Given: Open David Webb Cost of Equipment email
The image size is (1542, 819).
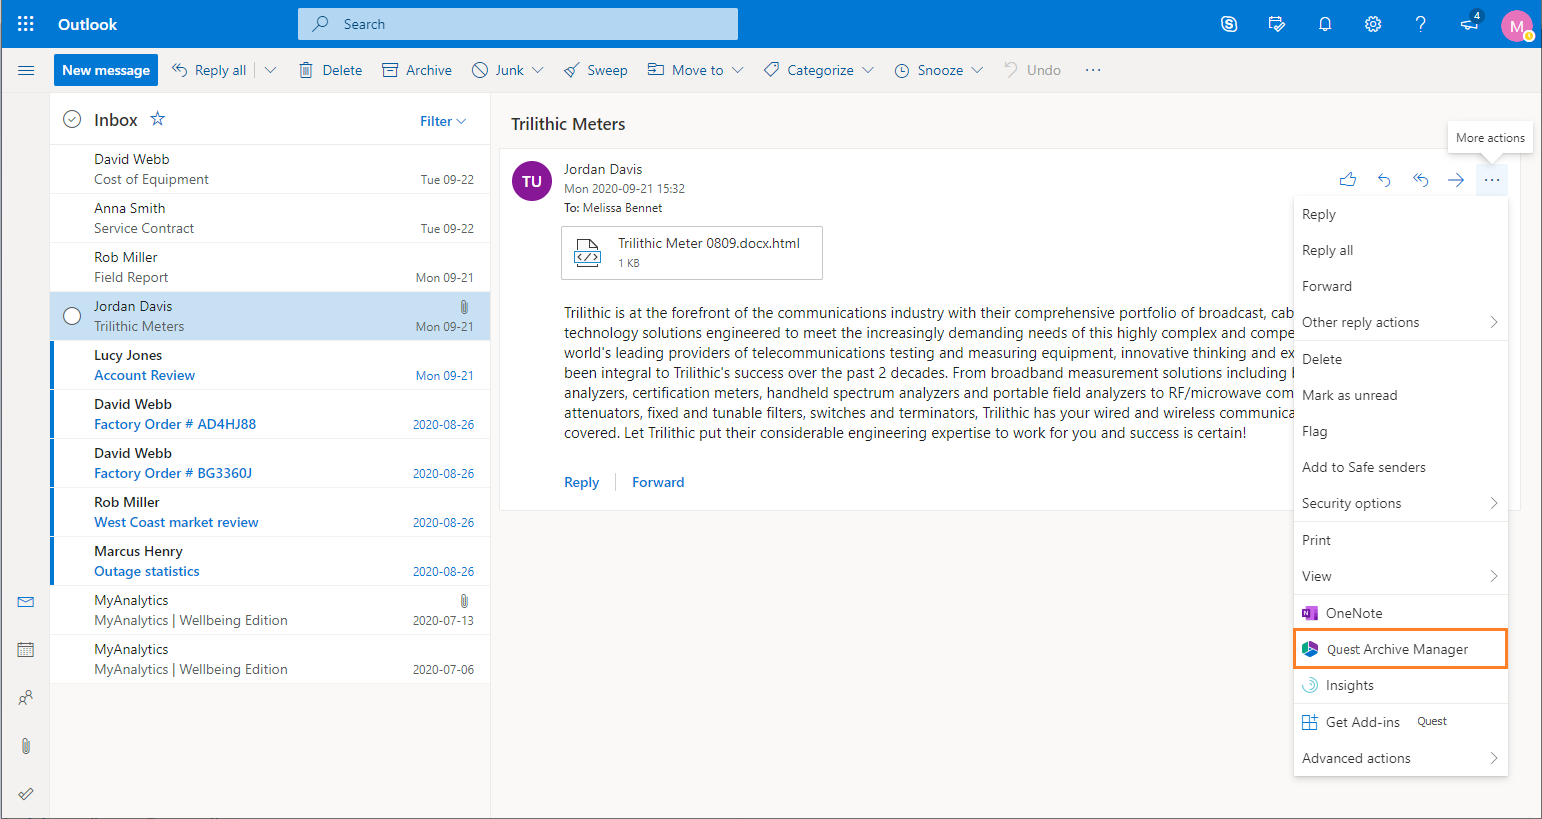Looking at the screenshot, I should click(270, 169).
